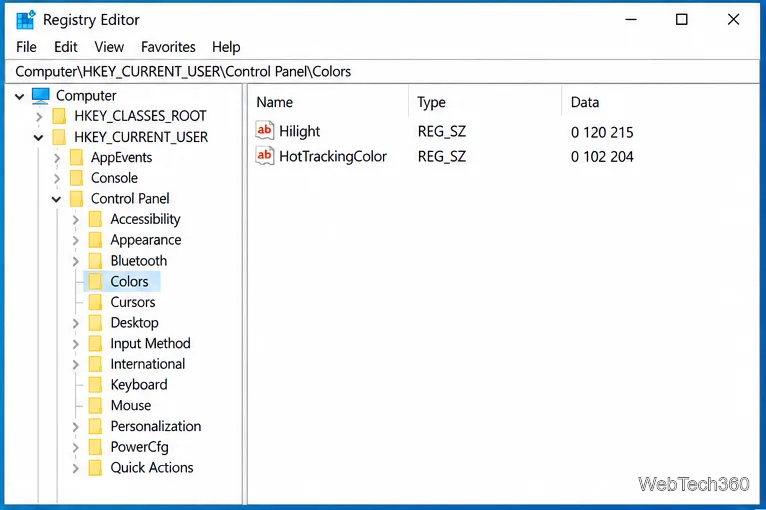Minimize the Registry Editor window
This screenshot has height=510, width=766.
(631, 20)
